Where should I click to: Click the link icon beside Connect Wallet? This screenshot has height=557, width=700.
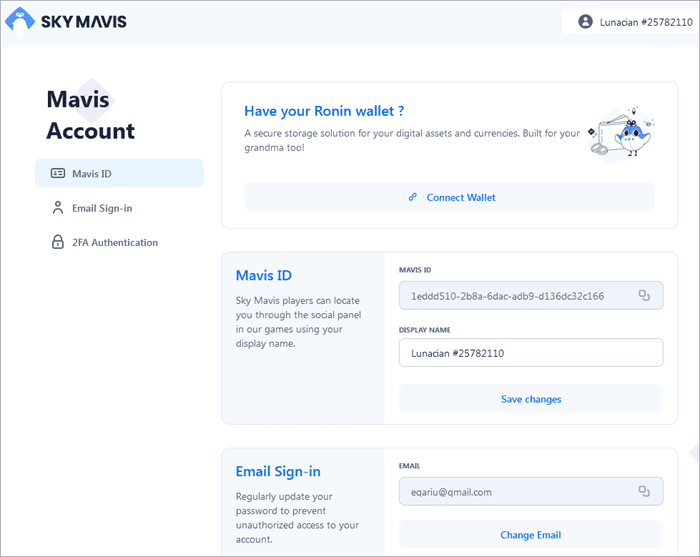(413, 197)
